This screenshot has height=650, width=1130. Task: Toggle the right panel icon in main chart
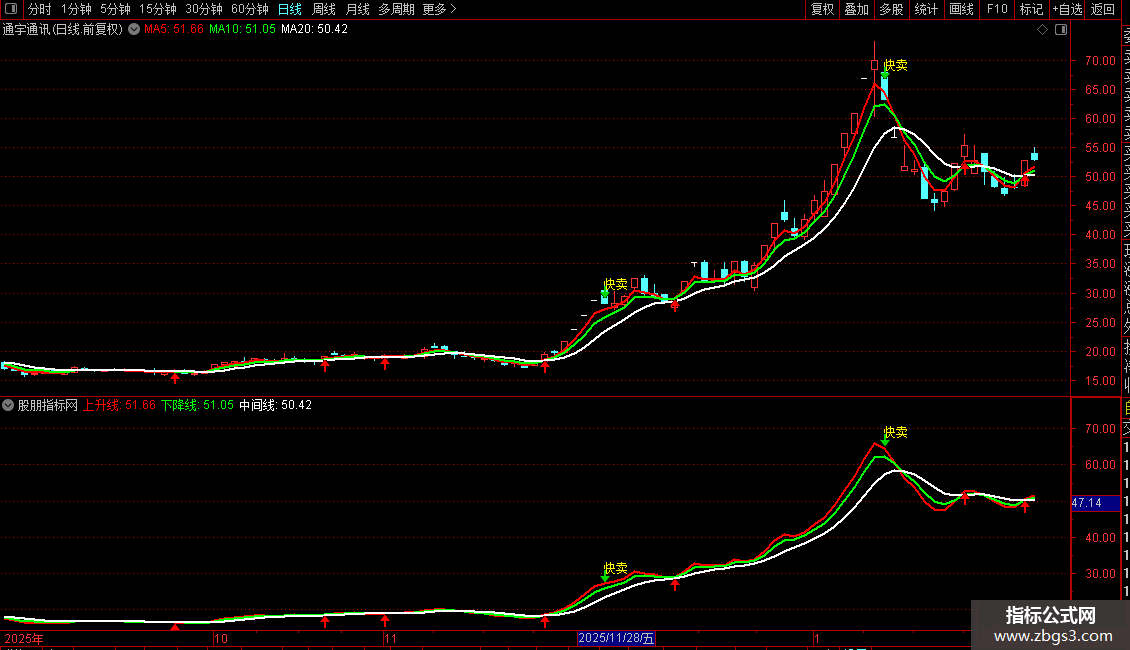pos(1061,30)
